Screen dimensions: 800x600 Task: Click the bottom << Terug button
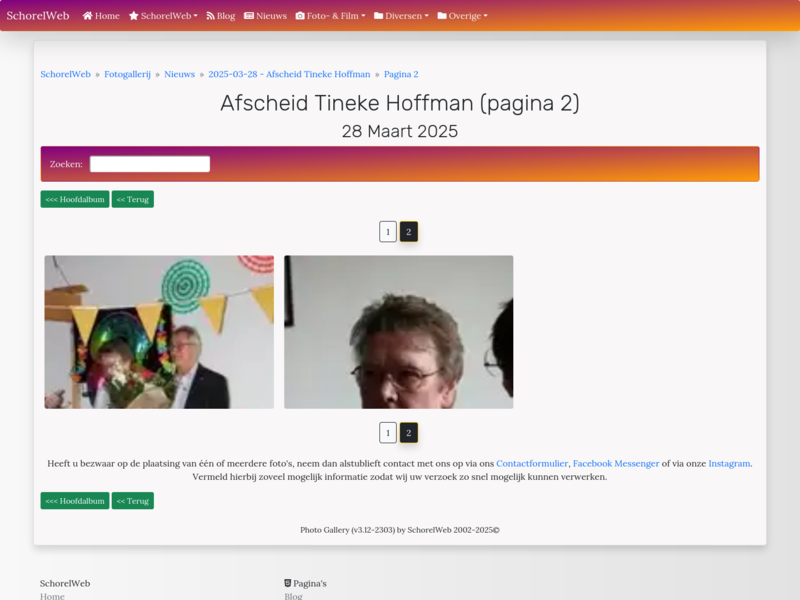pyautogui.click(x=133, y=501)
